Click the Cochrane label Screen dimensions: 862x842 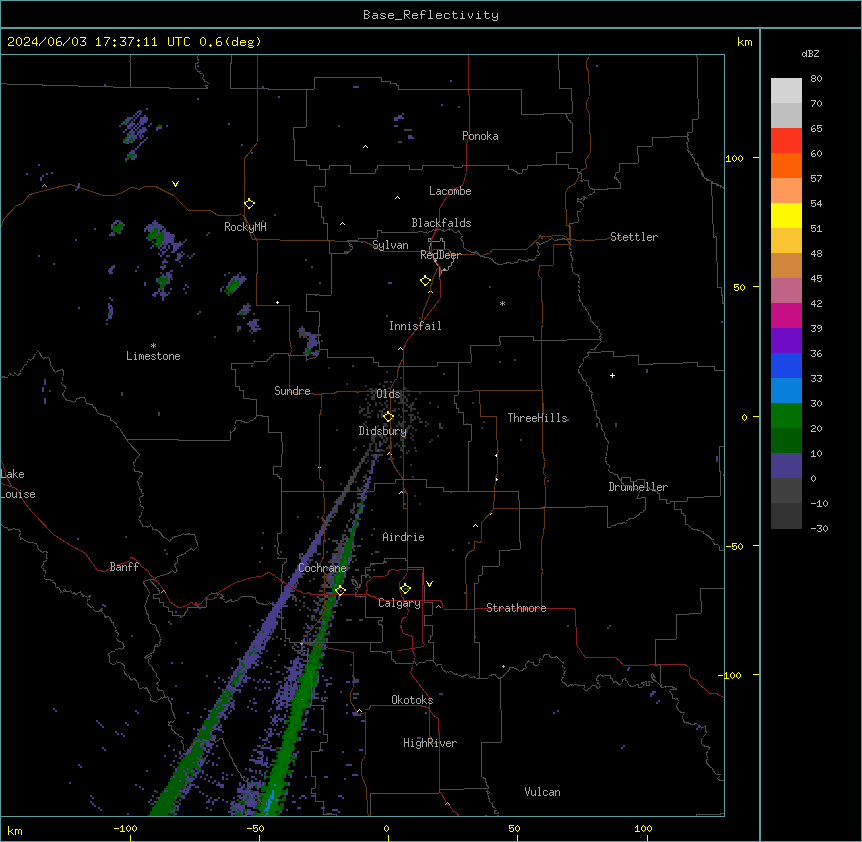click(x=322, y=568)
